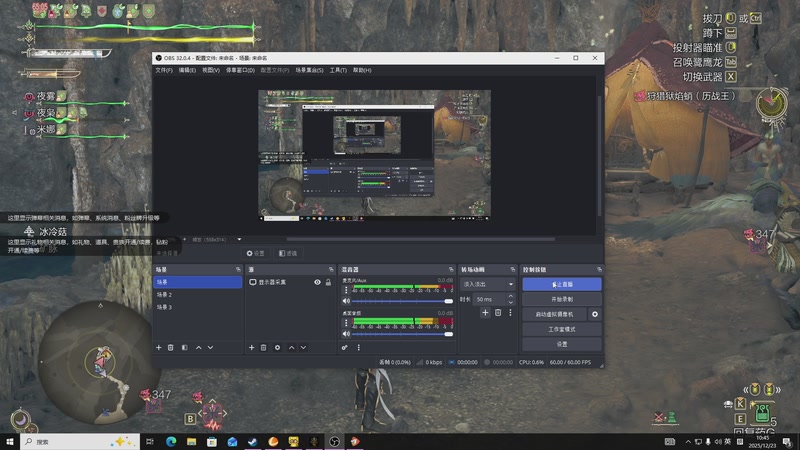Click the source Filters button beside the properties button
This screenshot has height=450, width=800.
[x=288, y=253]
